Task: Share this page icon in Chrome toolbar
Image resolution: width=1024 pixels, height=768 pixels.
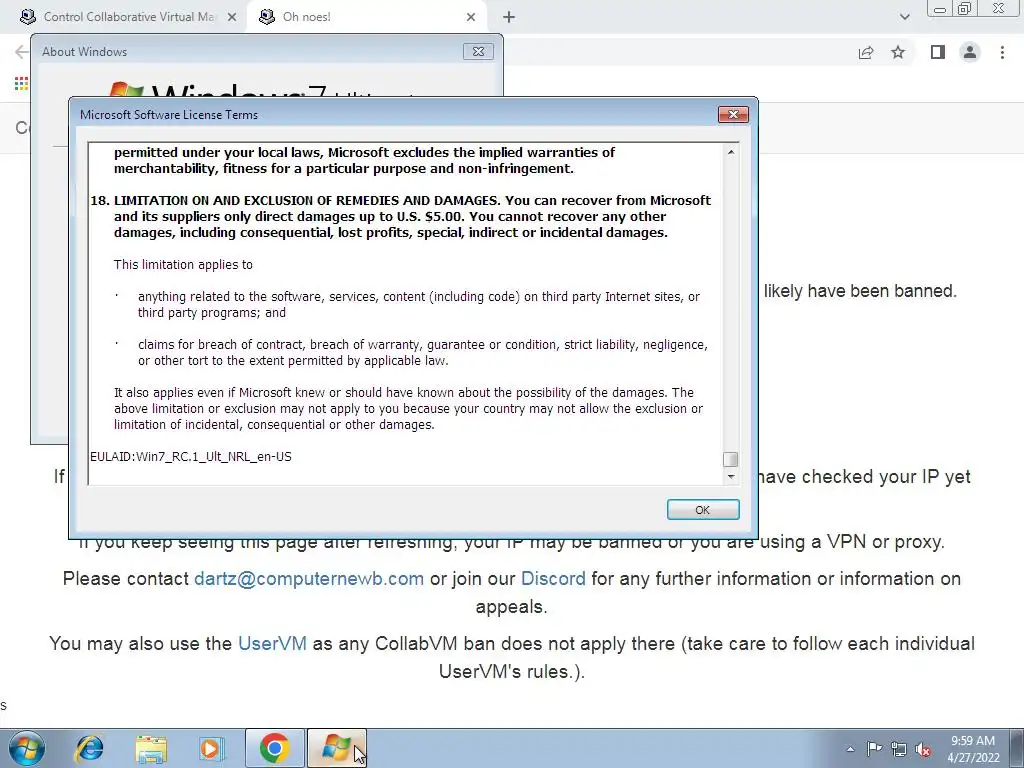Action: point(866,52)
